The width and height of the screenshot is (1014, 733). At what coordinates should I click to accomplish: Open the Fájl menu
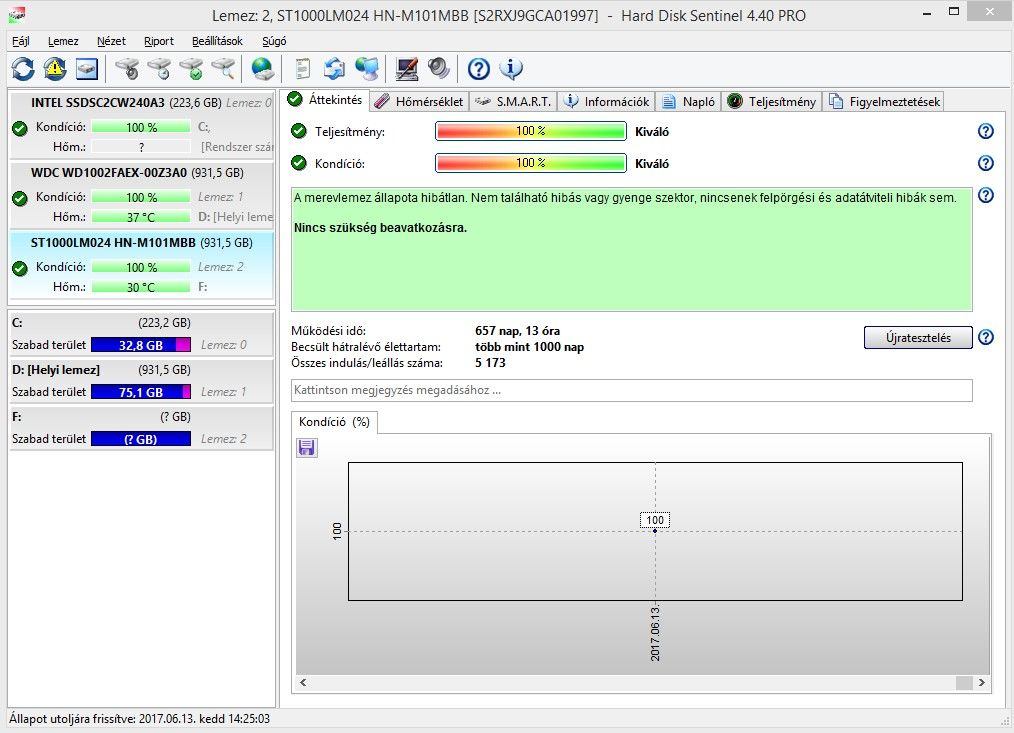pos(21,41)
